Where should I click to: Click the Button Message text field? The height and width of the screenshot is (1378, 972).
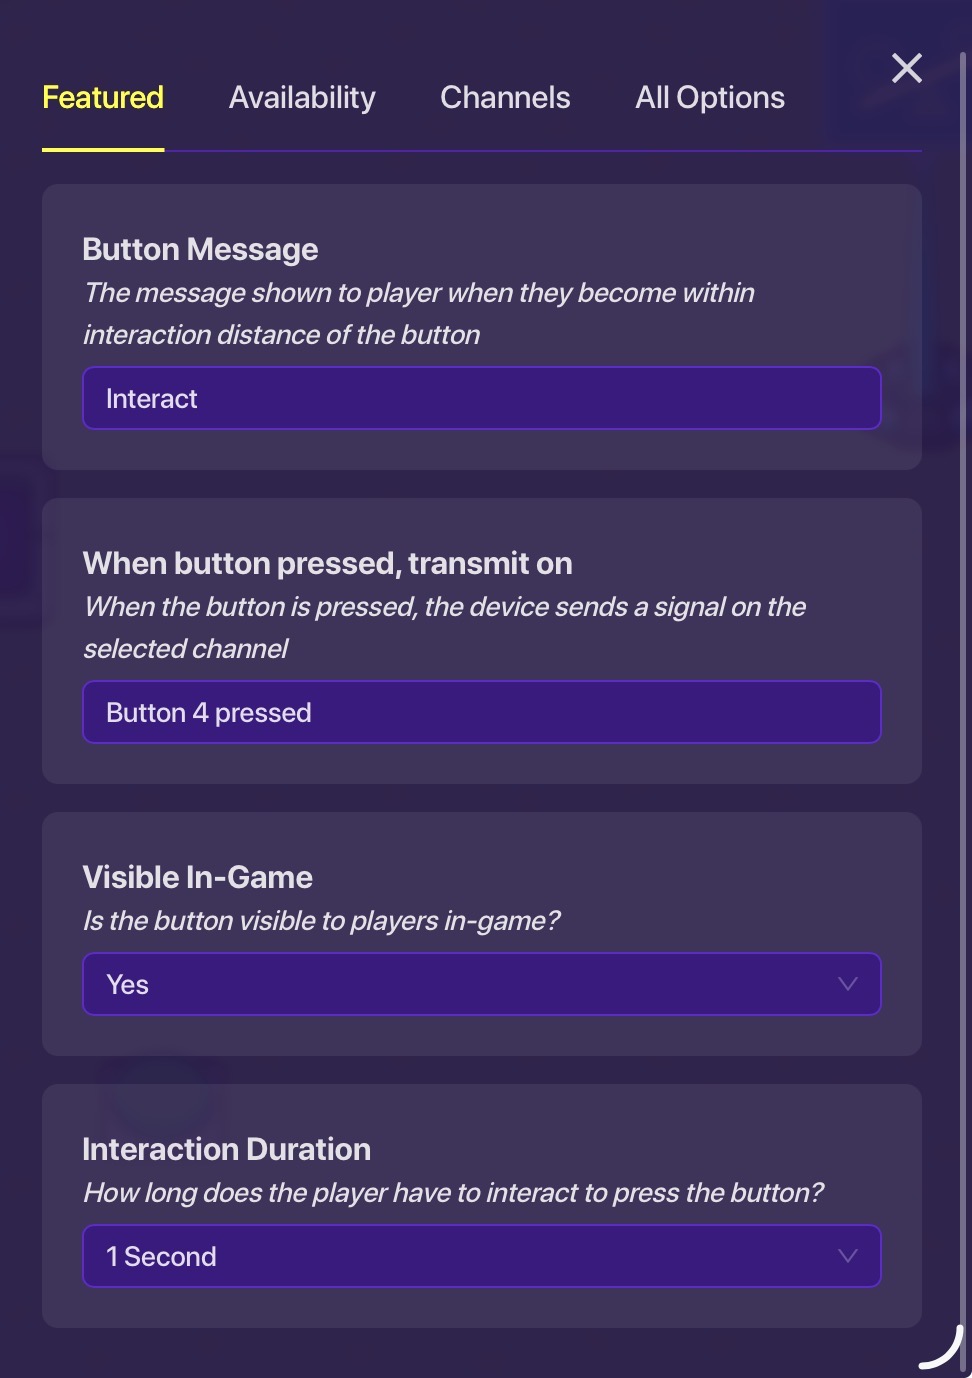tap(481, 399)
